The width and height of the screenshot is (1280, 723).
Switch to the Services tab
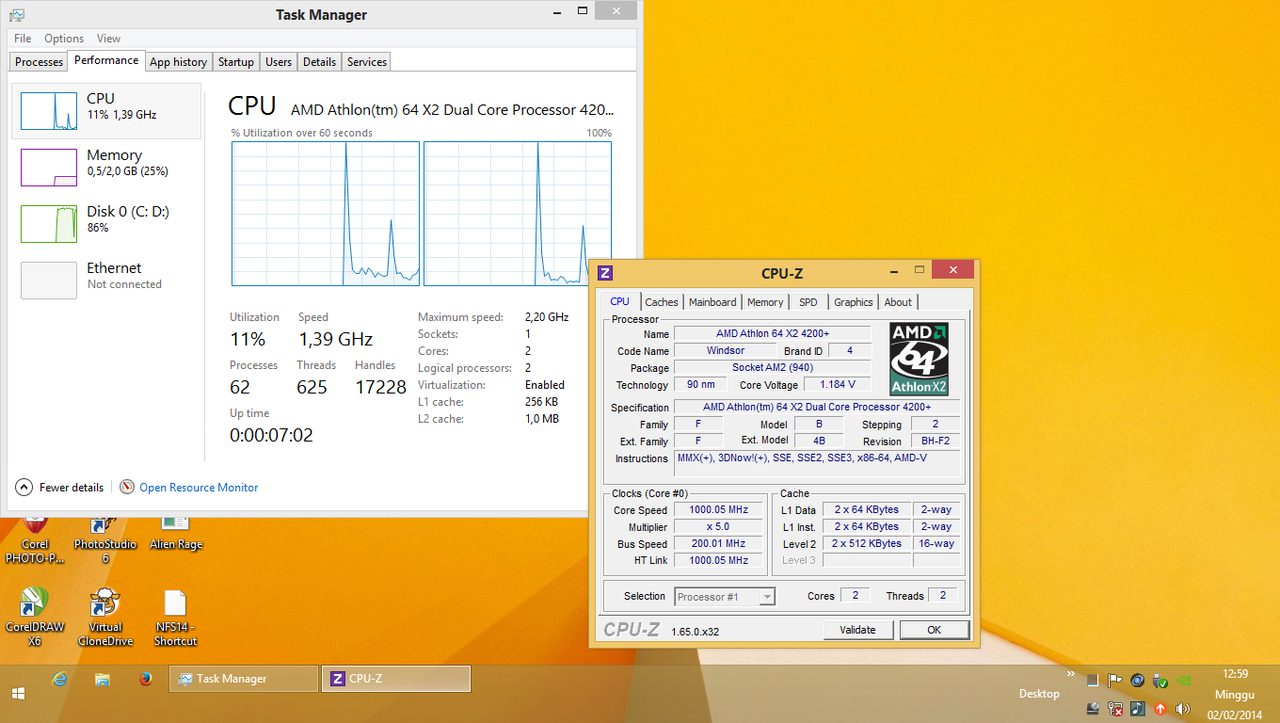[367, 62]
